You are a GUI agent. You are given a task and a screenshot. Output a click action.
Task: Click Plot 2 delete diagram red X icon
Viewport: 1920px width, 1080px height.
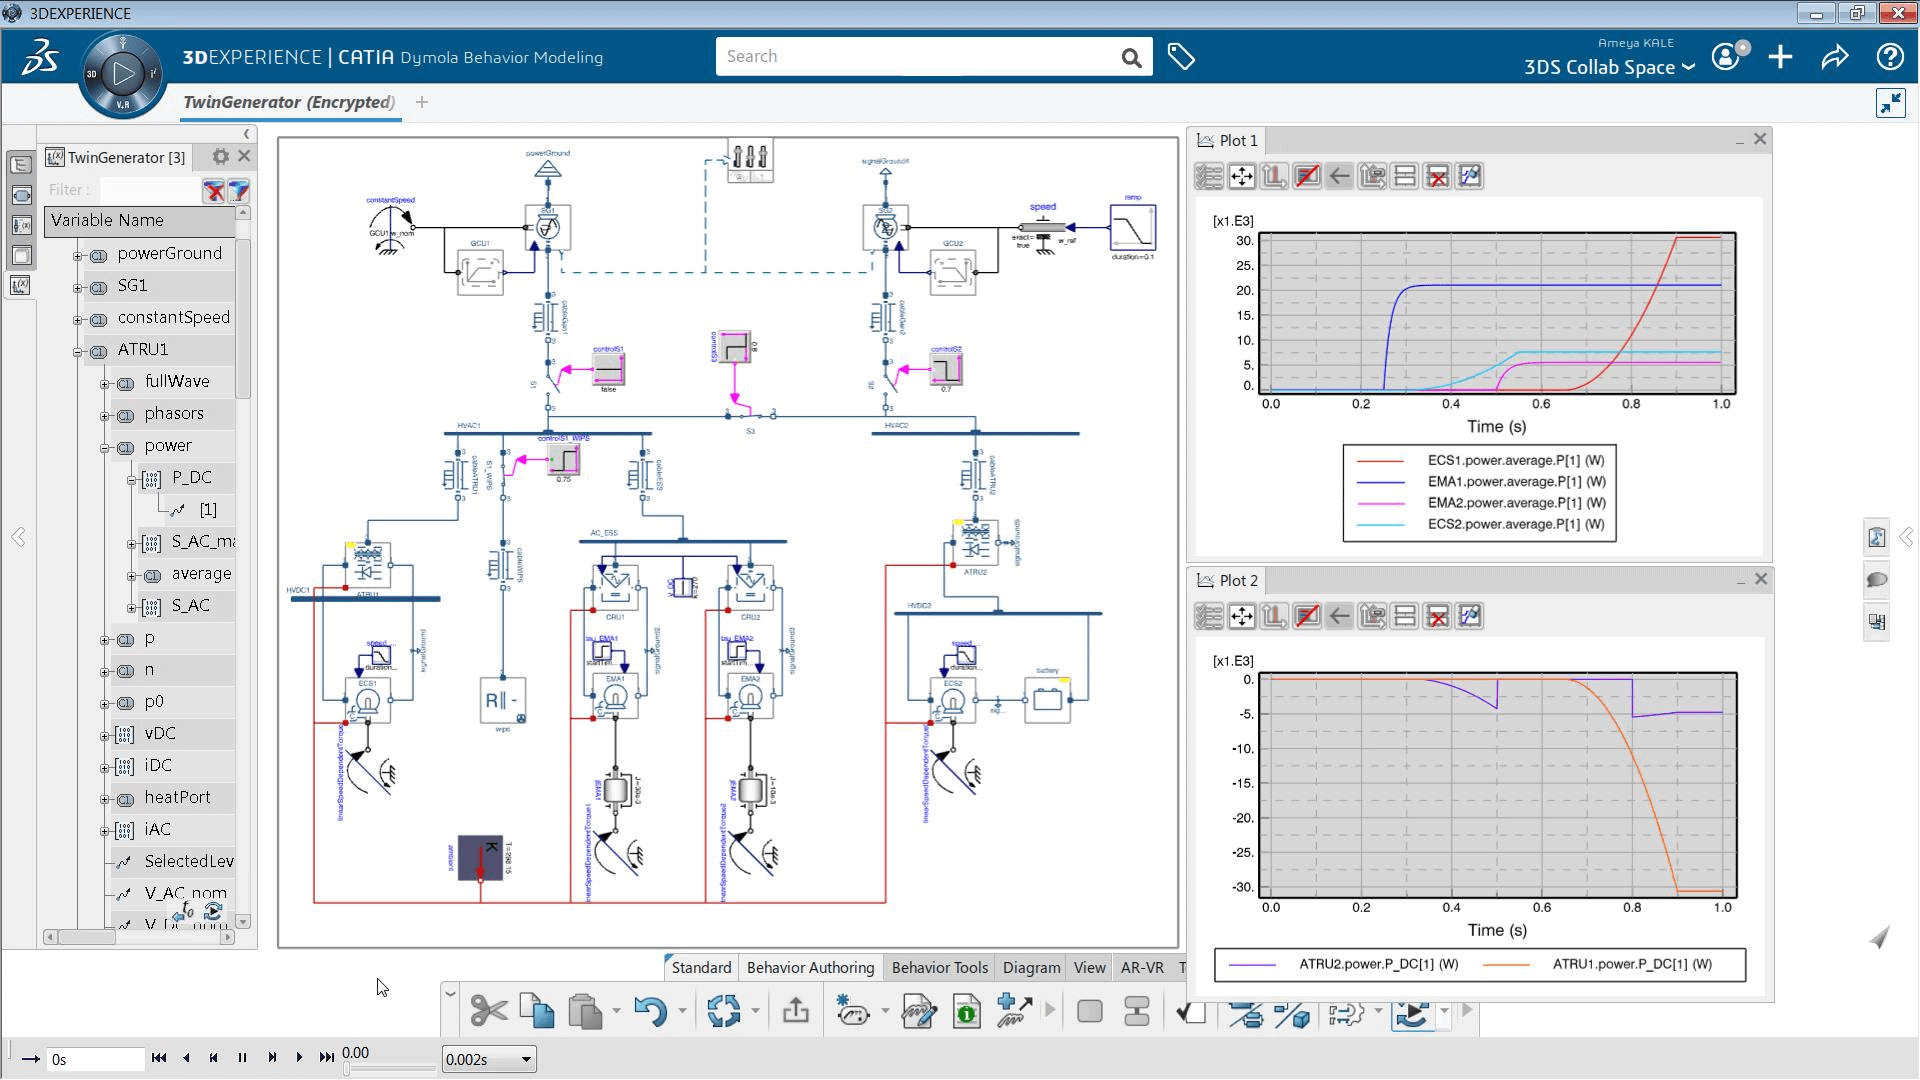[x=1437, y=617]
